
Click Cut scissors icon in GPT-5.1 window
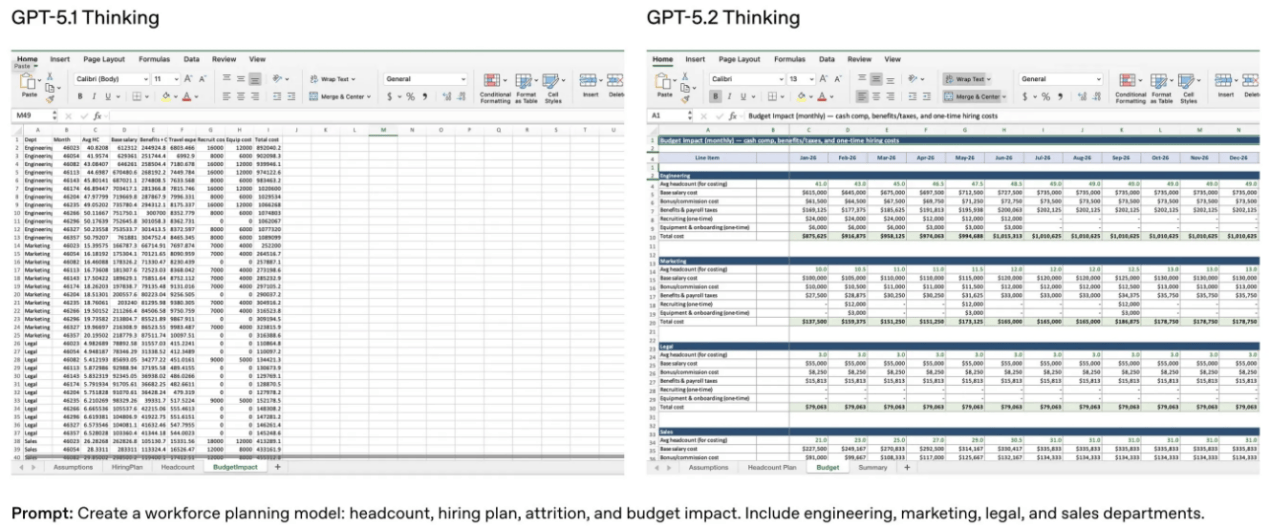pos(50,75)
